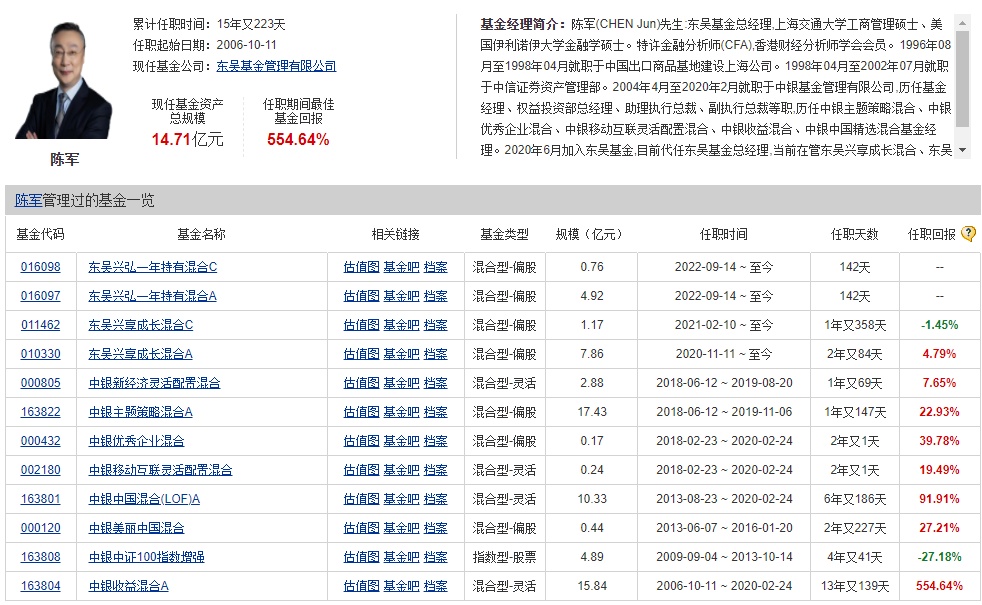
Task: Open 档案 for 中银优秀企业混合
Action: click(435, 441)
